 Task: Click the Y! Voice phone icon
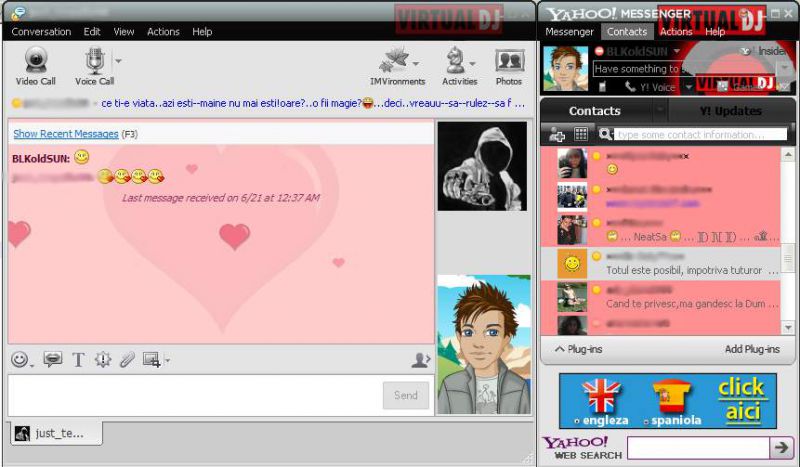[630, 87]
